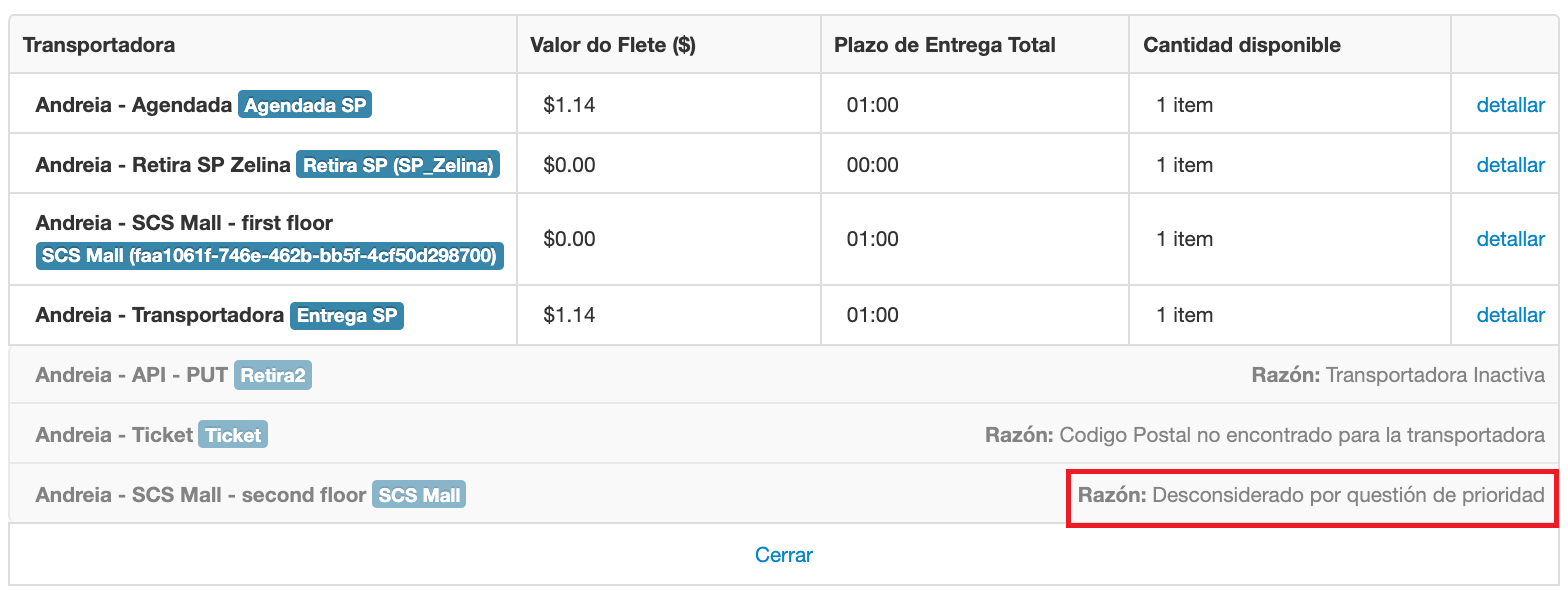Click the Cerrar link
The width and height of the screenshot is (1568, 596).
[x=783, y=554]
